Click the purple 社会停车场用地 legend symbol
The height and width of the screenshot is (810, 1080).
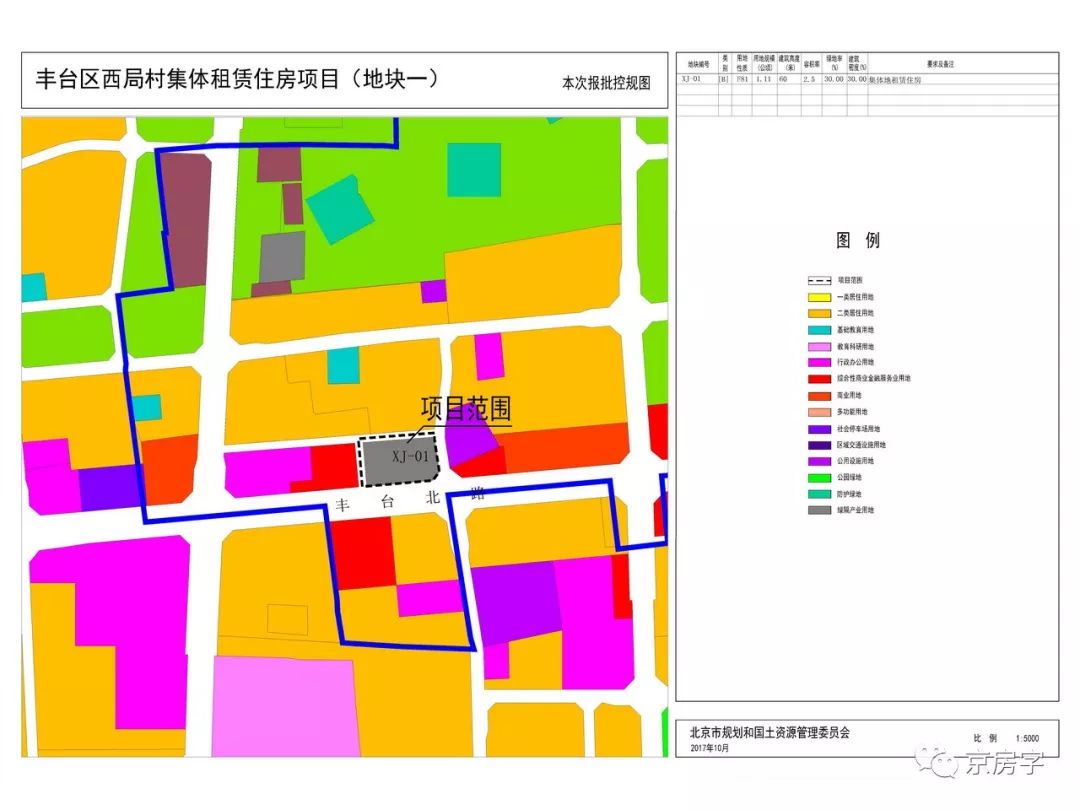[818, 429]
